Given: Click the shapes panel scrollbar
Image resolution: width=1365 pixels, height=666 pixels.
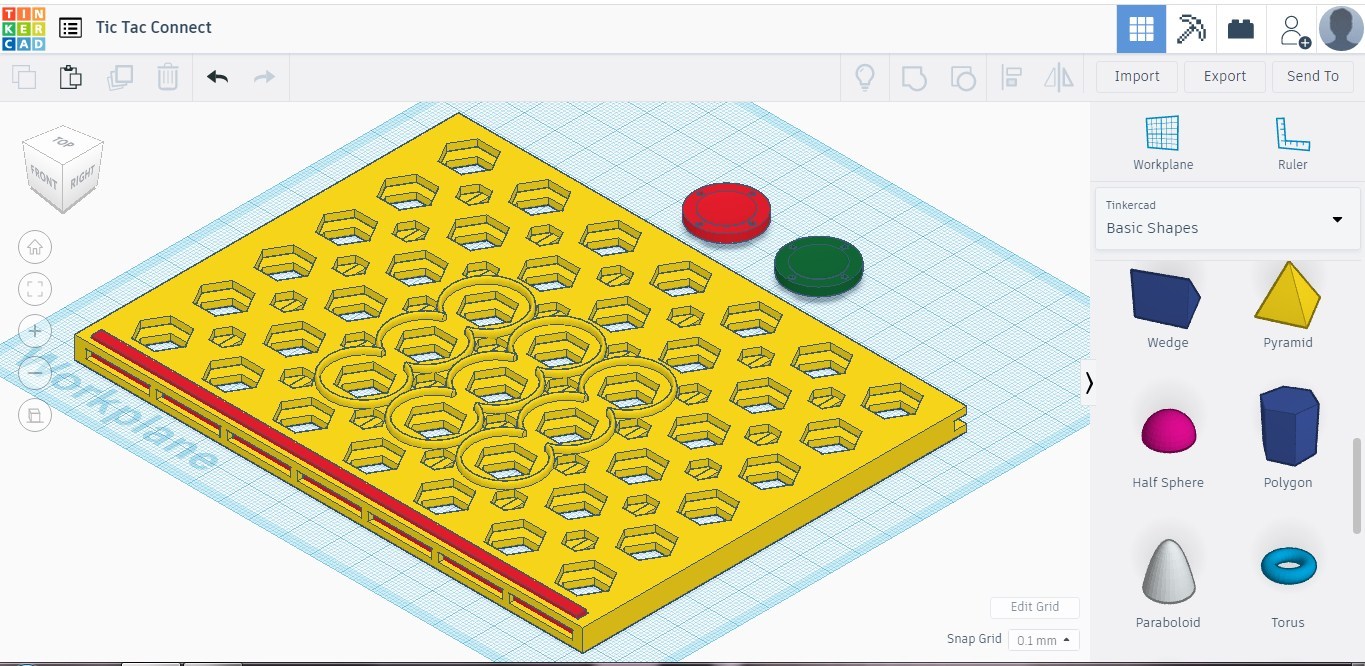Looking at the screenshot, I should click(x=1357, y=485).
